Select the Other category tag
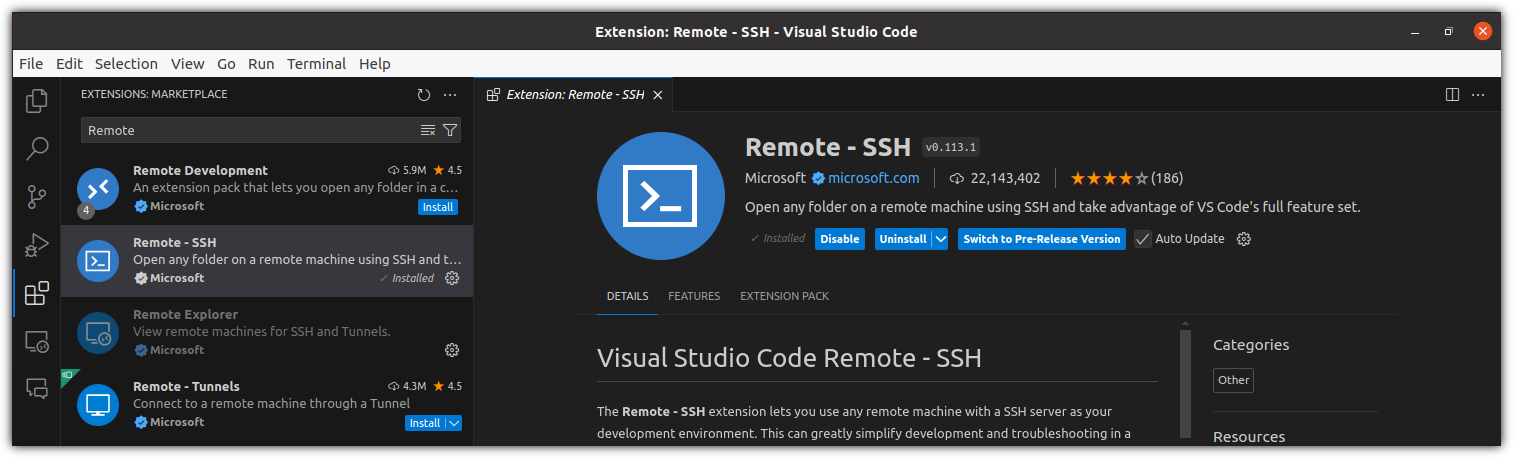This screenshot has height=459, width=1514. (1233, 380)
